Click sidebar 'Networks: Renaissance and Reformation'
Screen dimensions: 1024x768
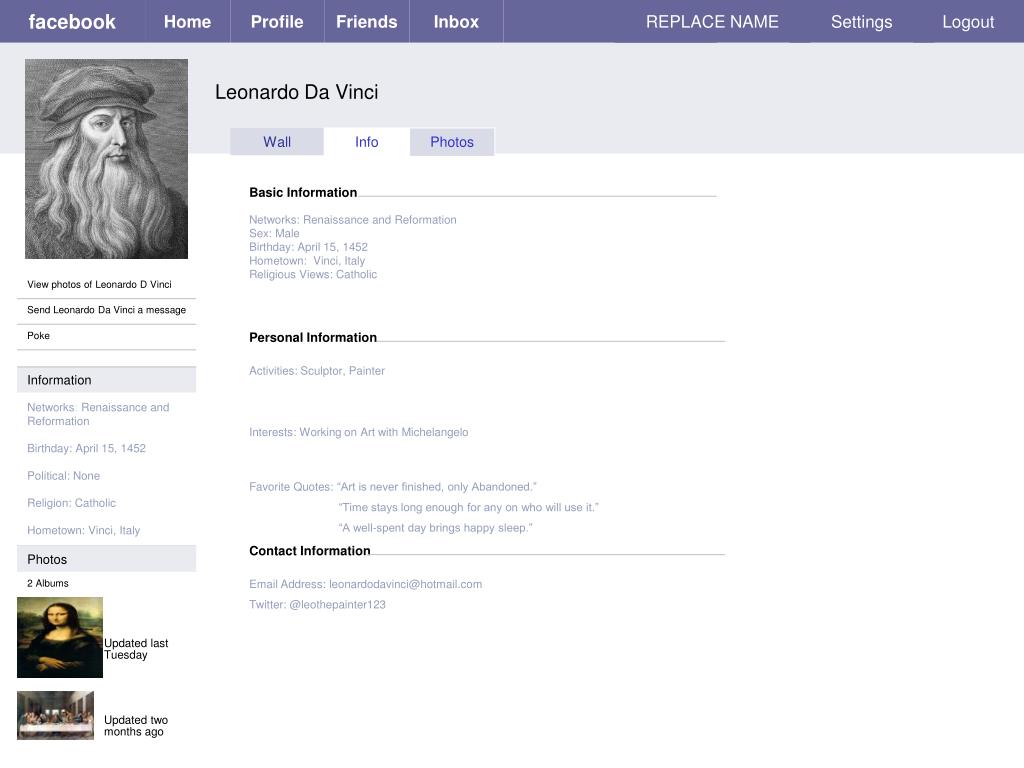click(x=98, y=414)
